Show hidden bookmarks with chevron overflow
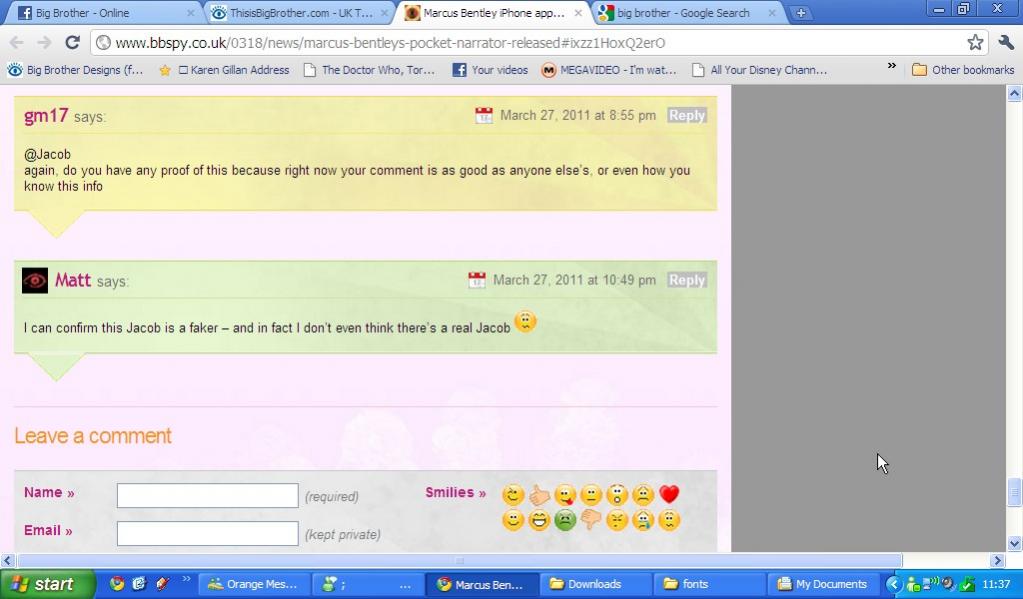Screen dimensions: 1023x599 click(891, 67)
